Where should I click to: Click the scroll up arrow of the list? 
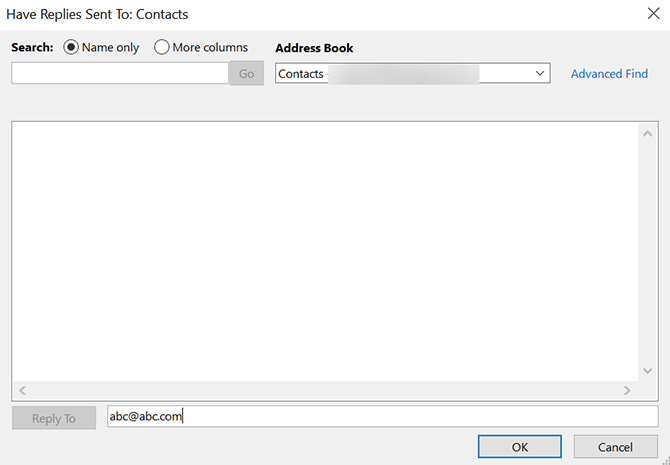pos(647,132)
